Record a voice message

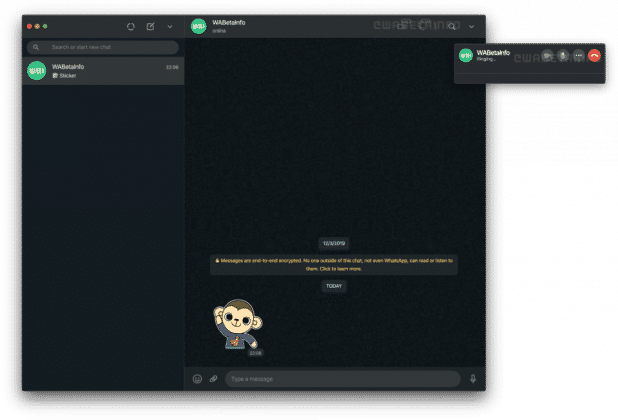point(472,379)
